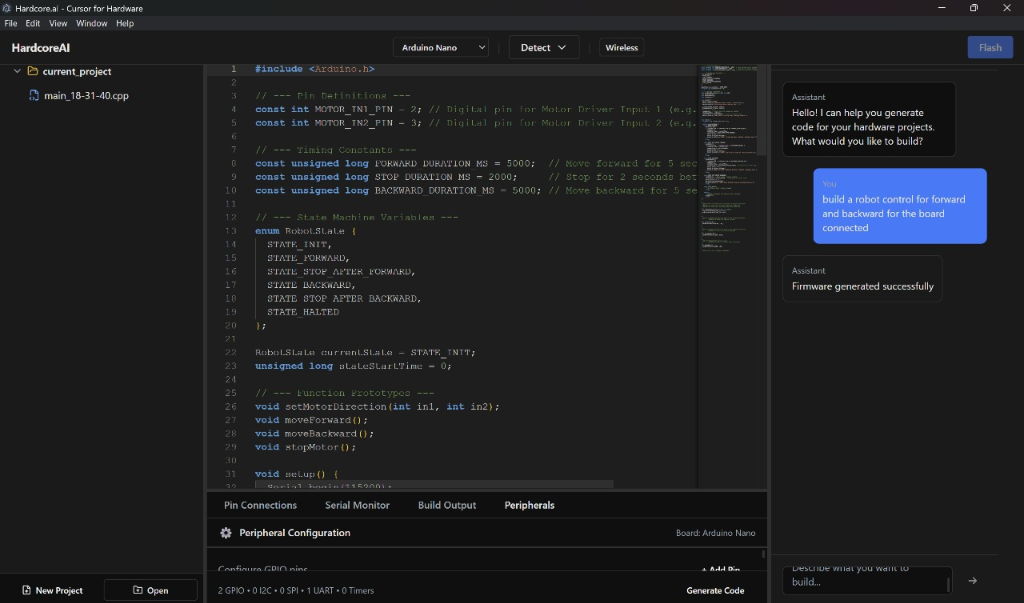Click the chat message input field
Screen dimensions: 1024x603
point(865,580)
